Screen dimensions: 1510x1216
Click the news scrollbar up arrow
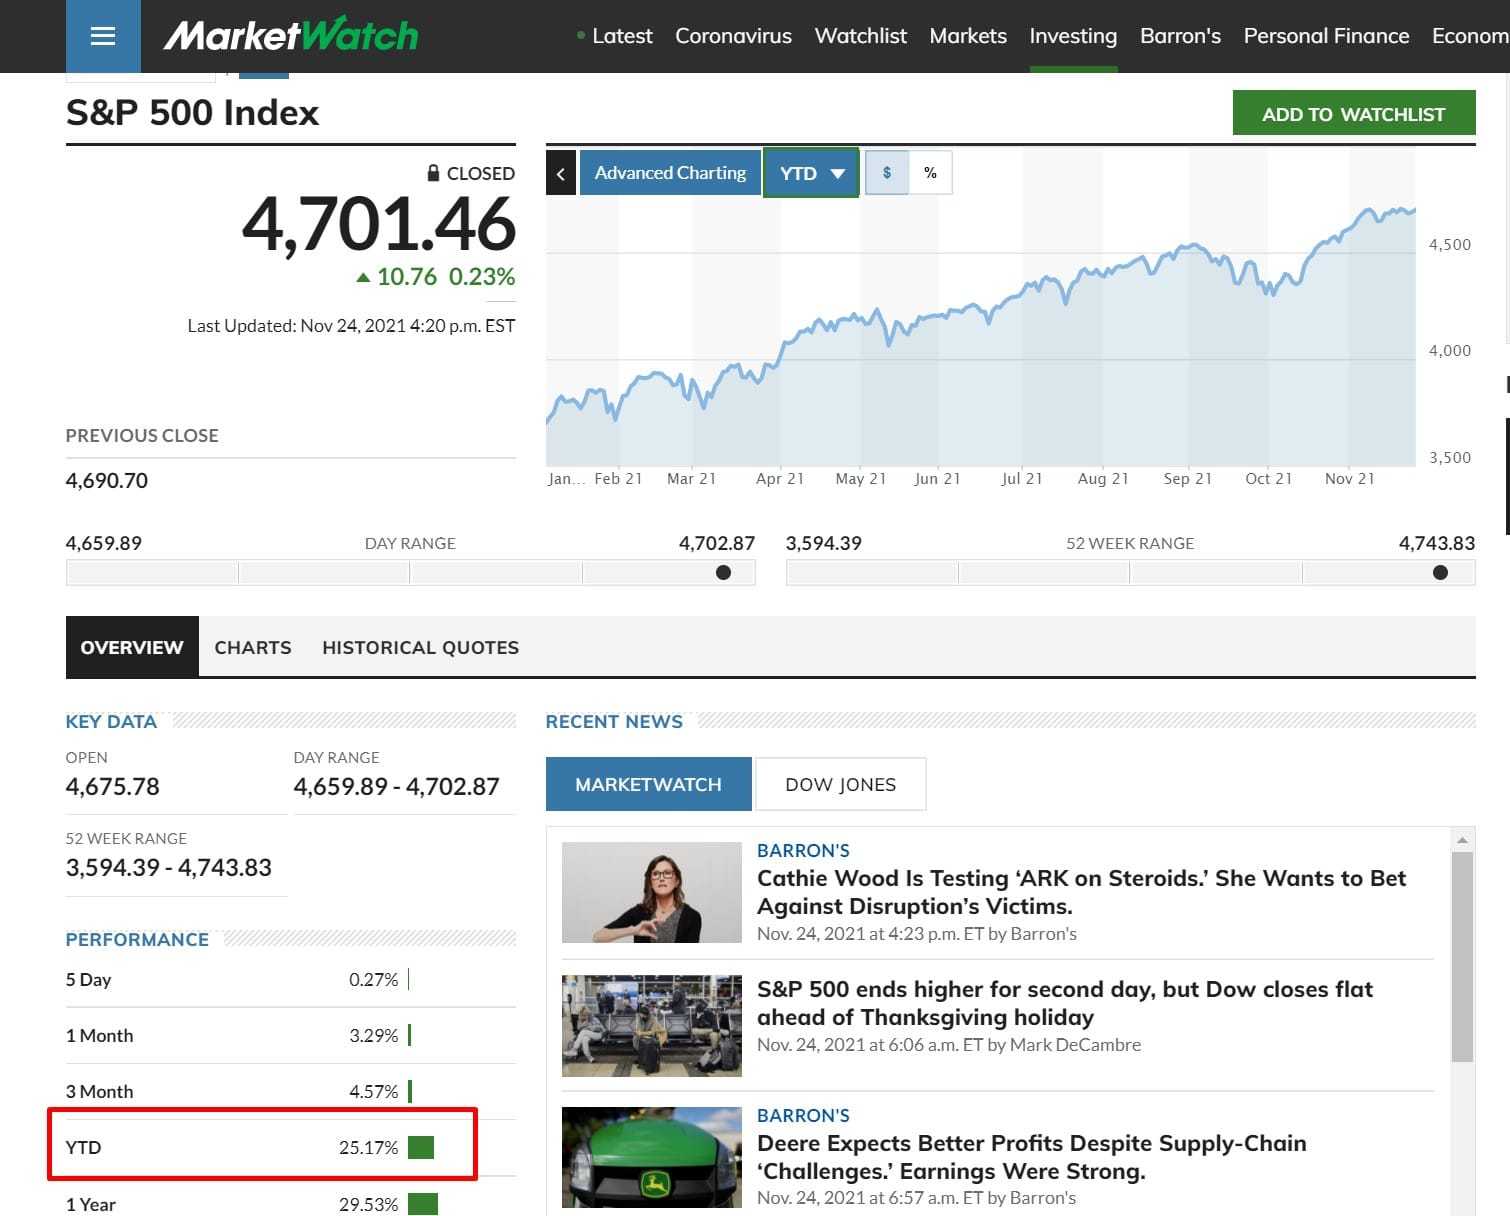(1462, 840)
